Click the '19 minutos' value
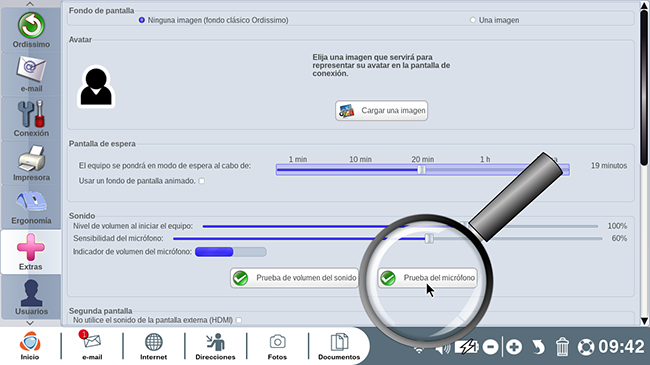650x365 pixels. [609, 165]
